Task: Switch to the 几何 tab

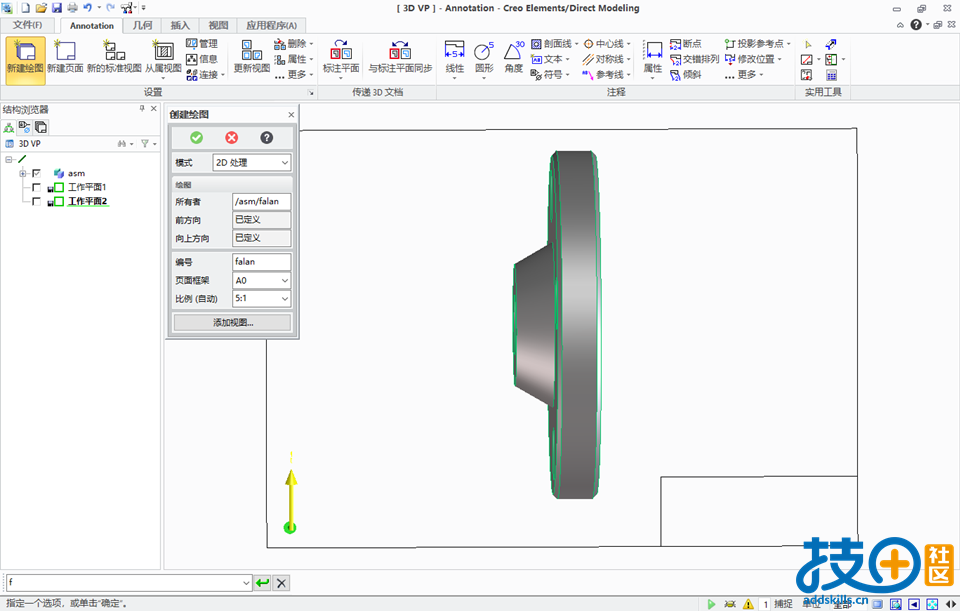Action: [x=142, y=25]
